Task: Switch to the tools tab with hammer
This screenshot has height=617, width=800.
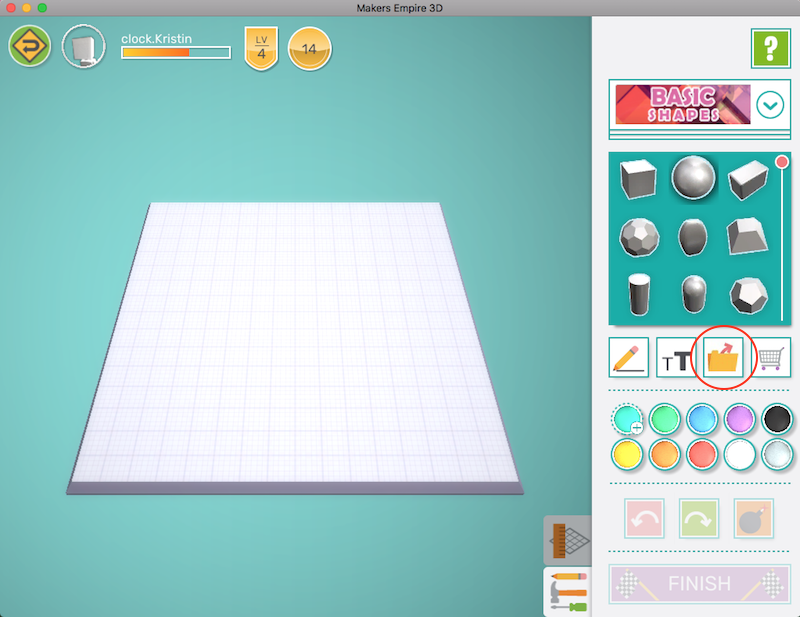Action: tap(568, 591)
